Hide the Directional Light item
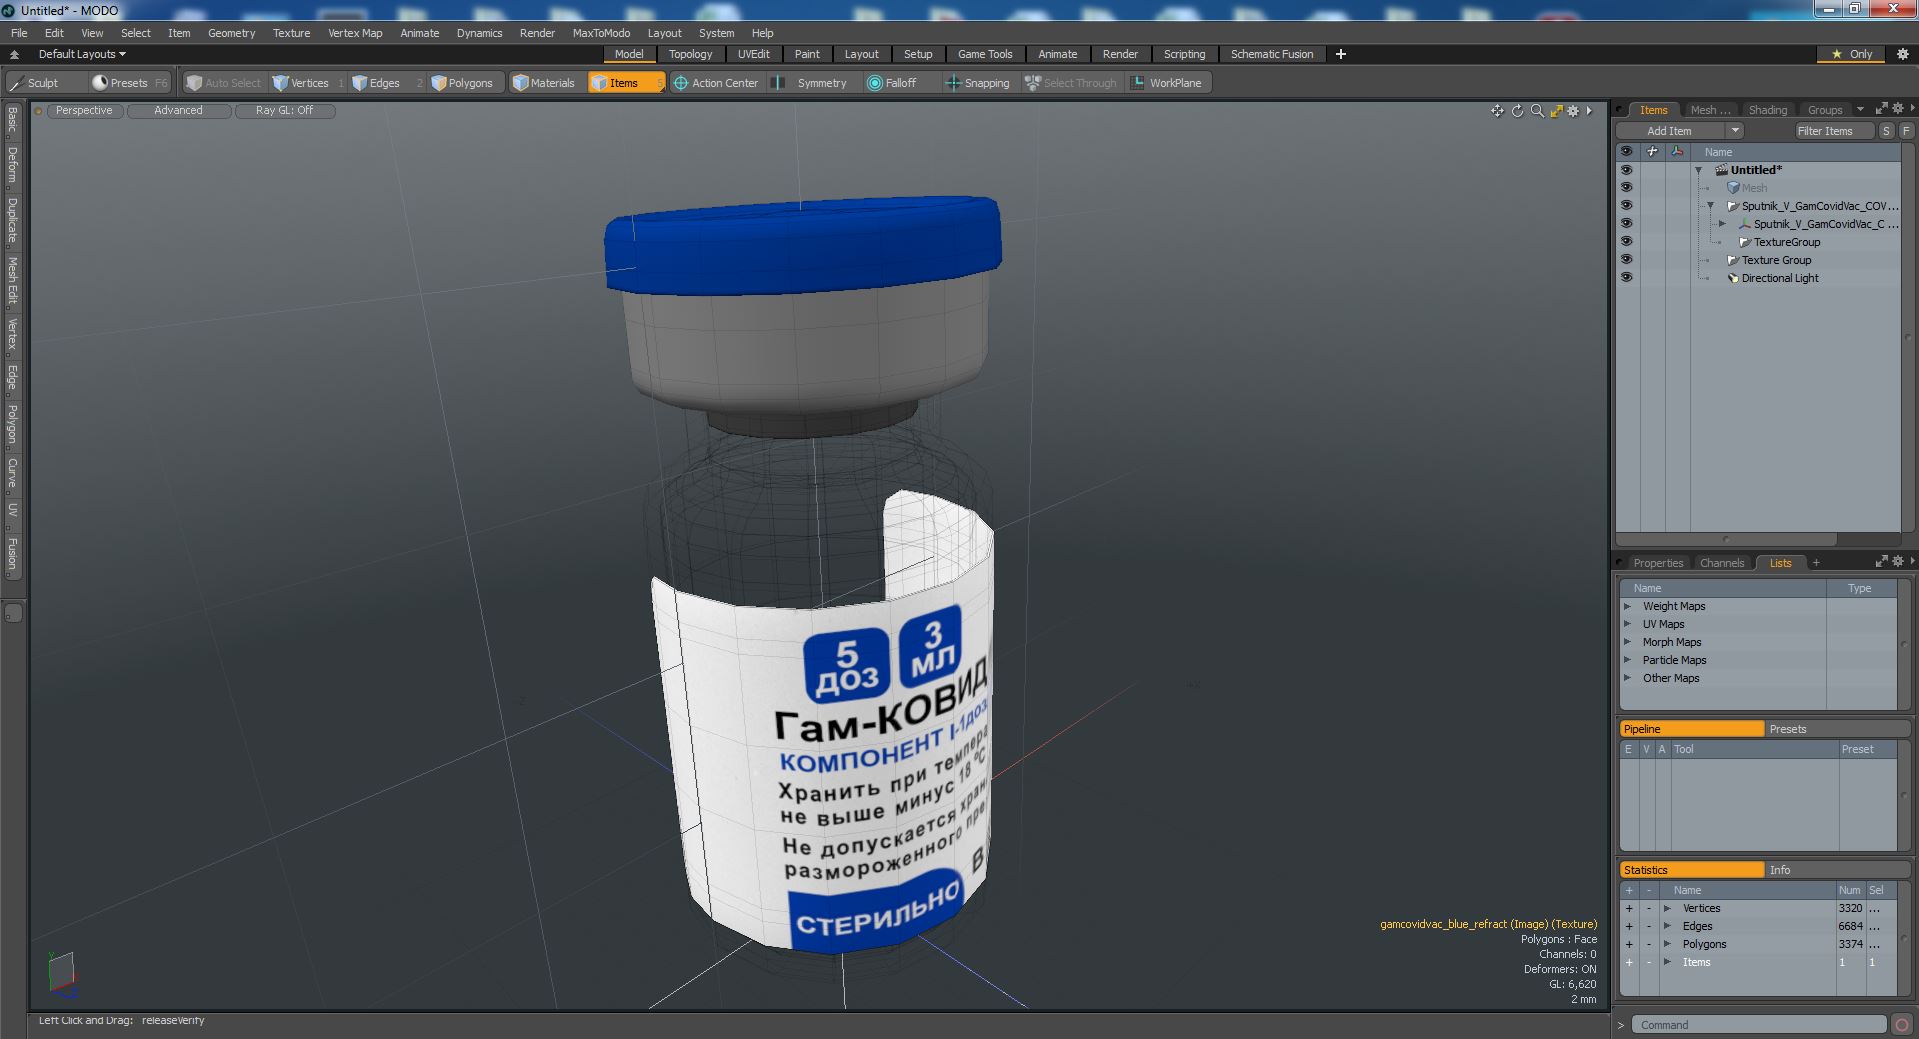 1626,278
